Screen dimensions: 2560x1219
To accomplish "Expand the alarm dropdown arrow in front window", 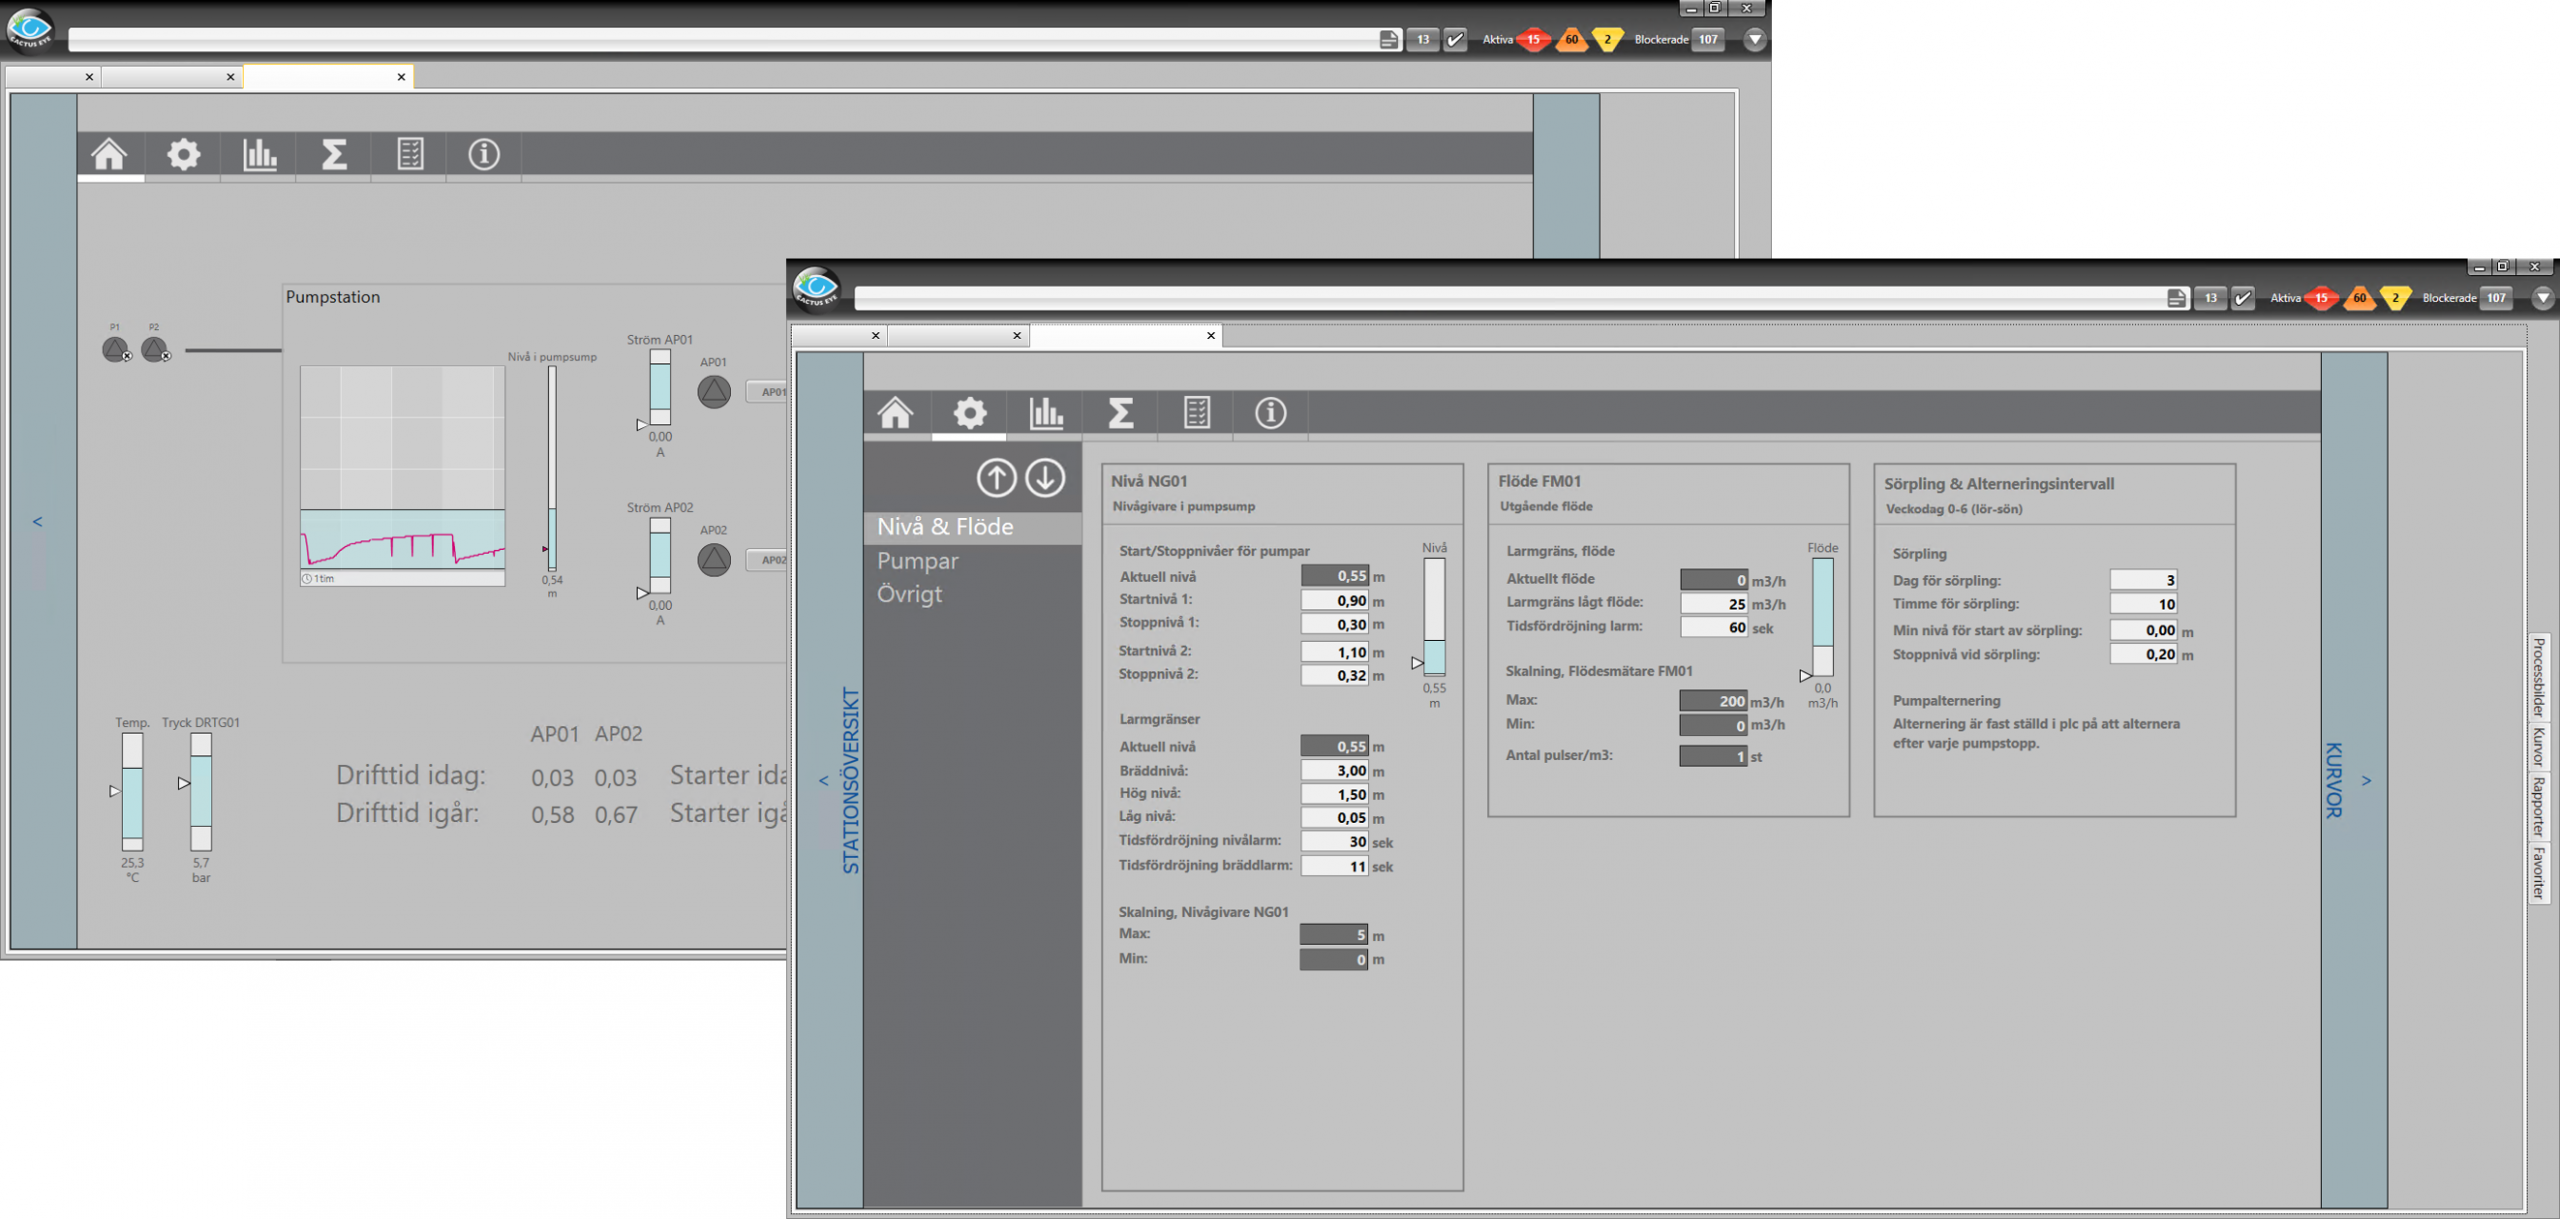I will point(2542,298).
